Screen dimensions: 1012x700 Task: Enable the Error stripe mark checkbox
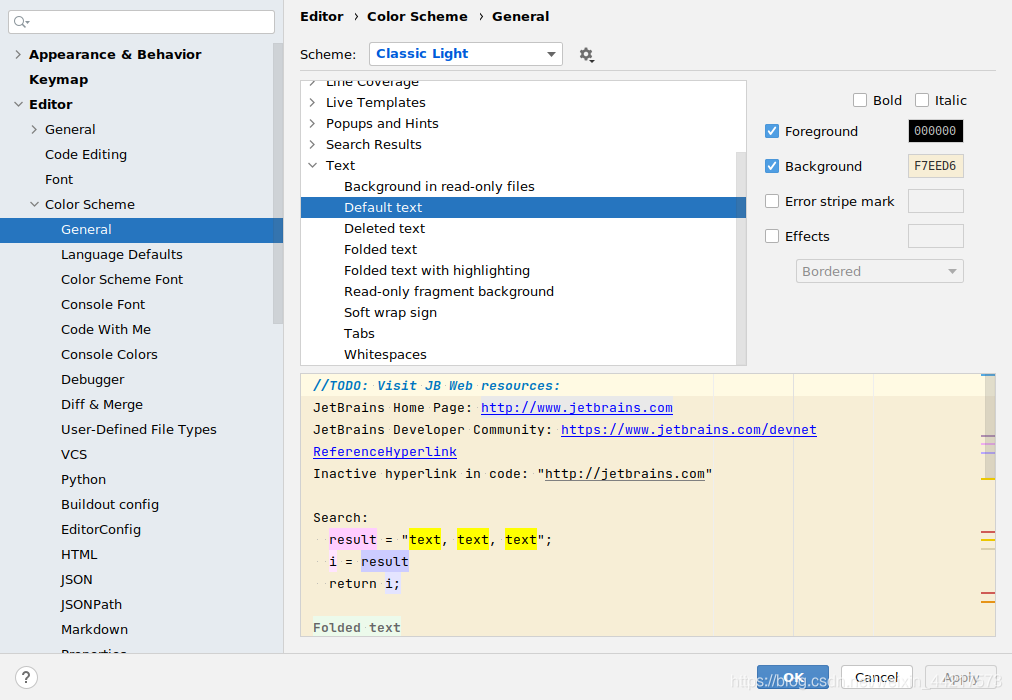tap(772, 201)
